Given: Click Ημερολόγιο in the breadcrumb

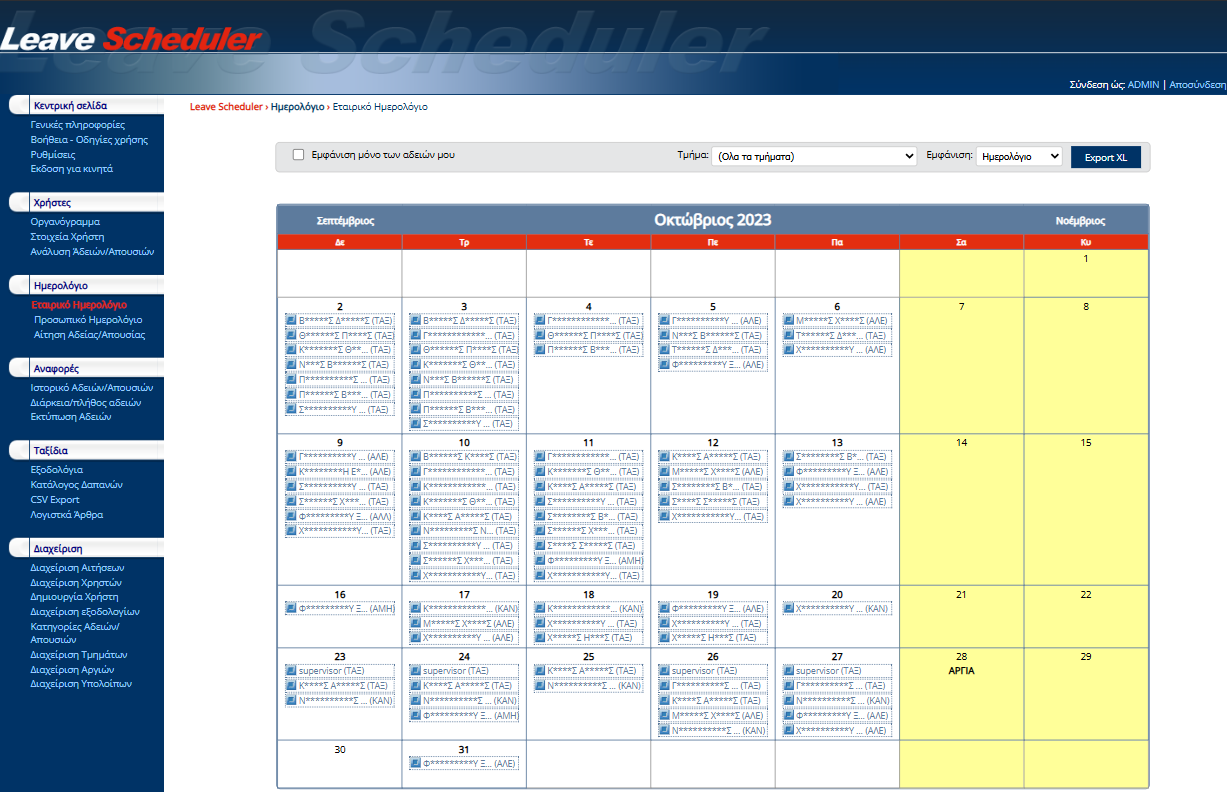Looking at the screenshot, I should pyautogui.click(x=297, y=106).
